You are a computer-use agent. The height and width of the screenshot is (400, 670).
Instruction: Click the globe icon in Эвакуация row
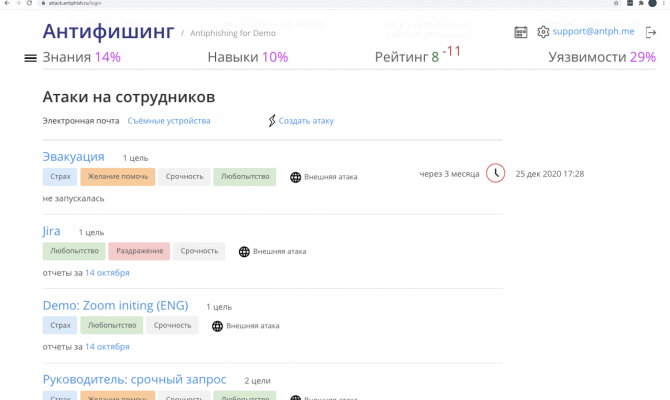tap(295, 177)
